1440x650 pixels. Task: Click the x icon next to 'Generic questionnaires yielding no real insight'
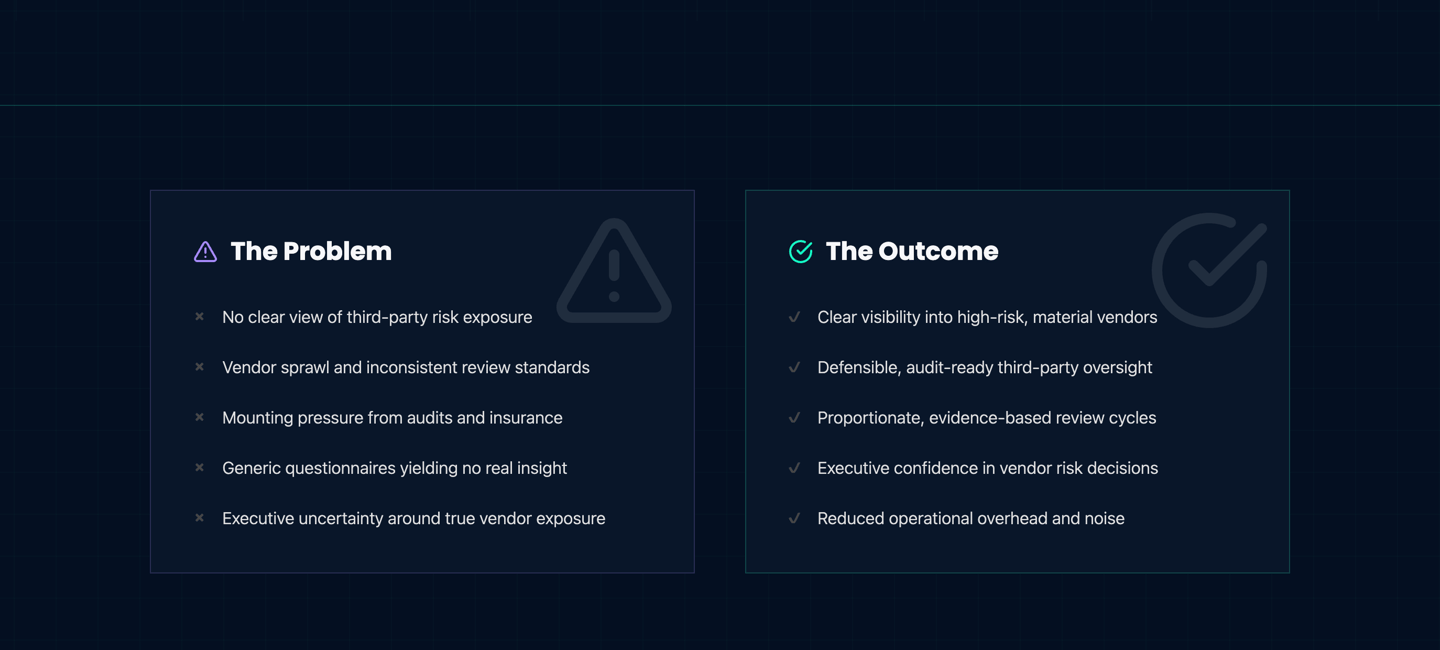199,468
